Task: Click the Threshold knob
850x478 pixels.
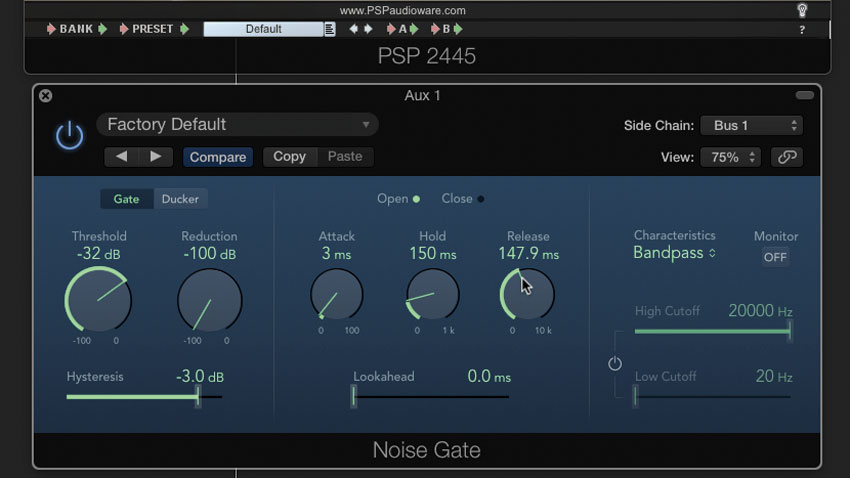Action: pos(98,300)
